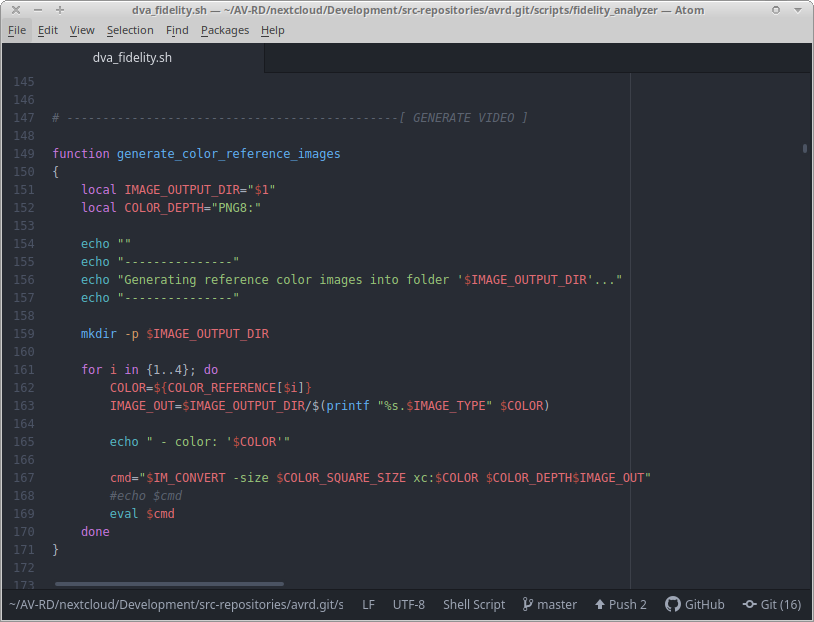Open the GitHub panel from status bar
814x622 pixels.
[695, 604]
